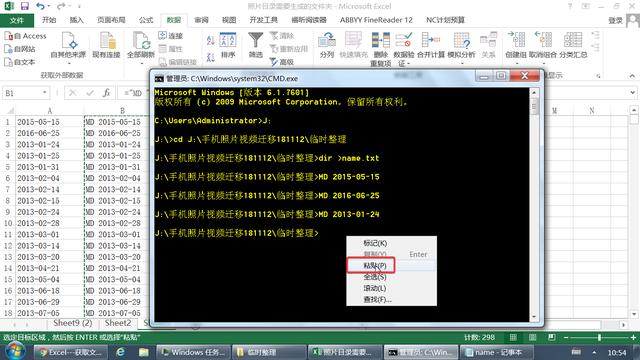640x360 pixels.
Task: Click cell A1 containing 2015-05-15
Action: [x=50, y=122]
